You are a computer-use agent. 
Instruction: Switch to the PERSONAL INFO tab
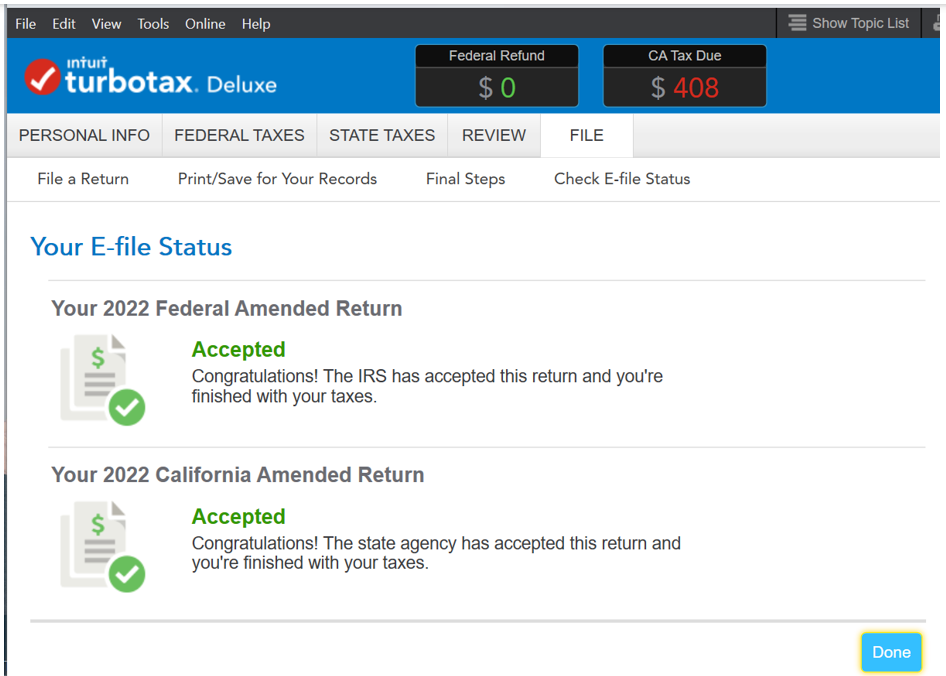point(84,135)
